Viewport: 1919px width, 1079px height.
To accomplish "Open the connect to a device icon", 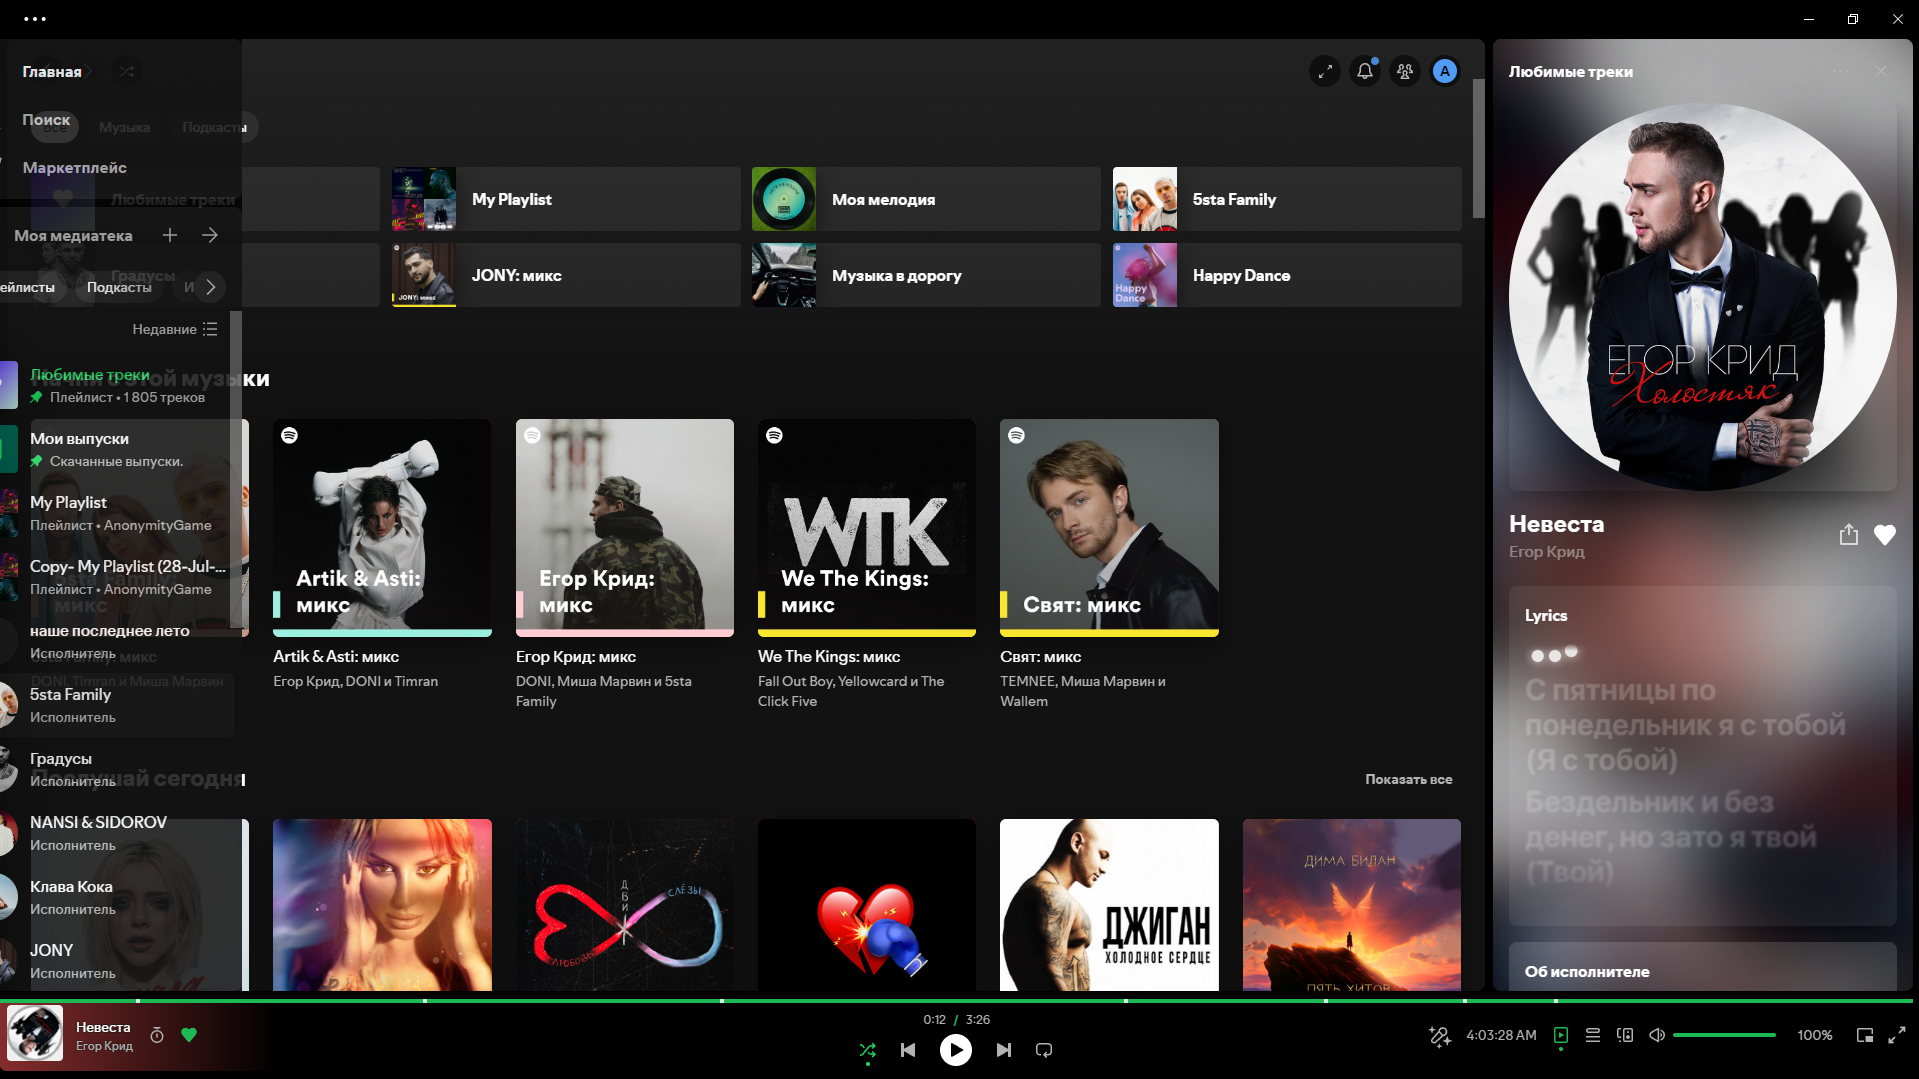I will pyautogui.click(x=1625, y=1035).
